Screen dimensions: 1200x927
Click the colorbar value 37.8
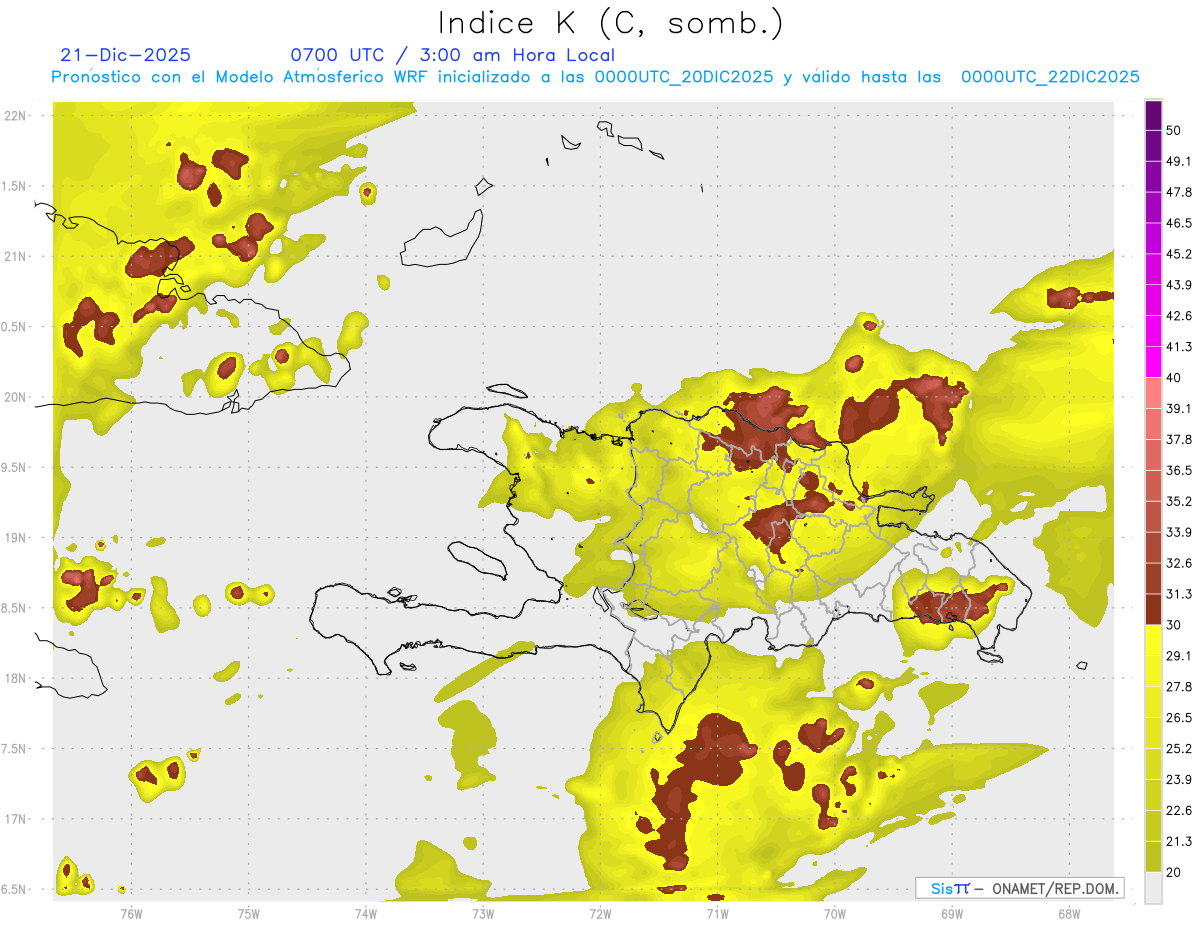tap(1178, 440)
